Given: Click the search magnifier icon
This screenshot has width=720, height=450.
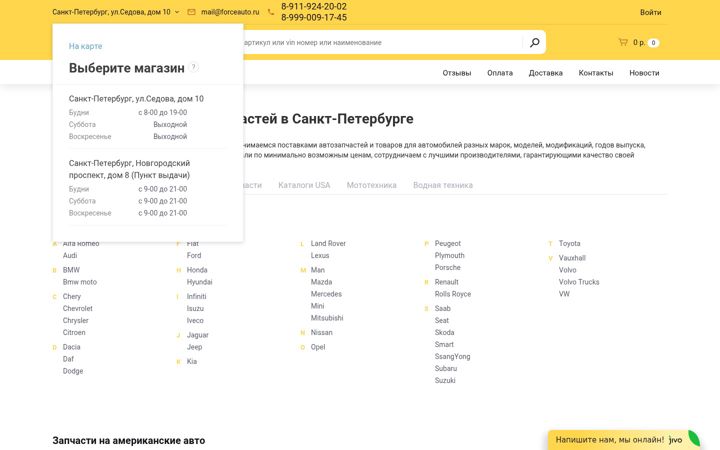Looking at the screenshot, I should click(x=534, y=42).
